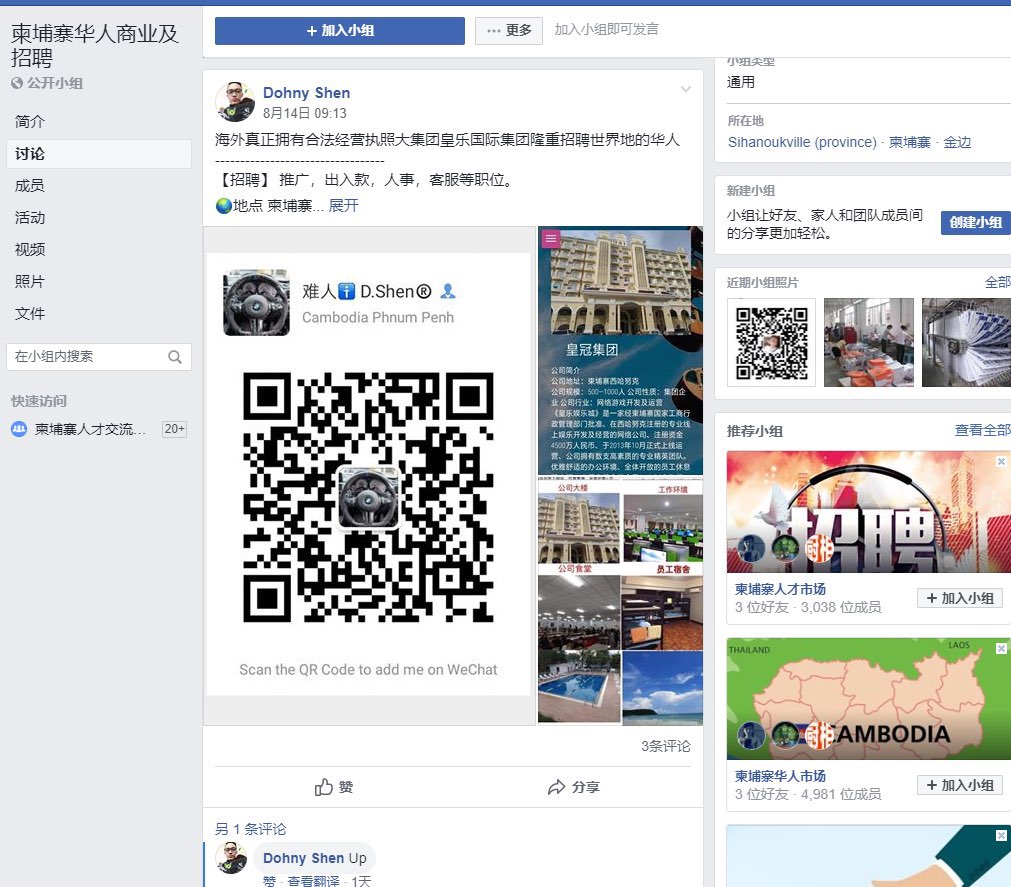Click 查看翻译 on the comment

pyautogui.click(x=313, y=881)
